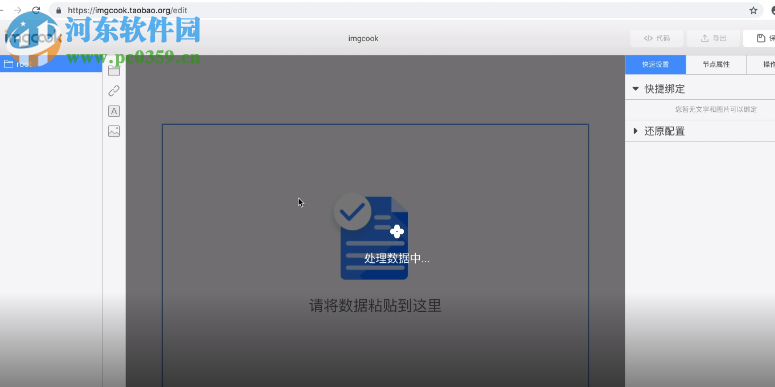Click the 处理数据中... status text

pyautogui.click(x=397, y=258)
